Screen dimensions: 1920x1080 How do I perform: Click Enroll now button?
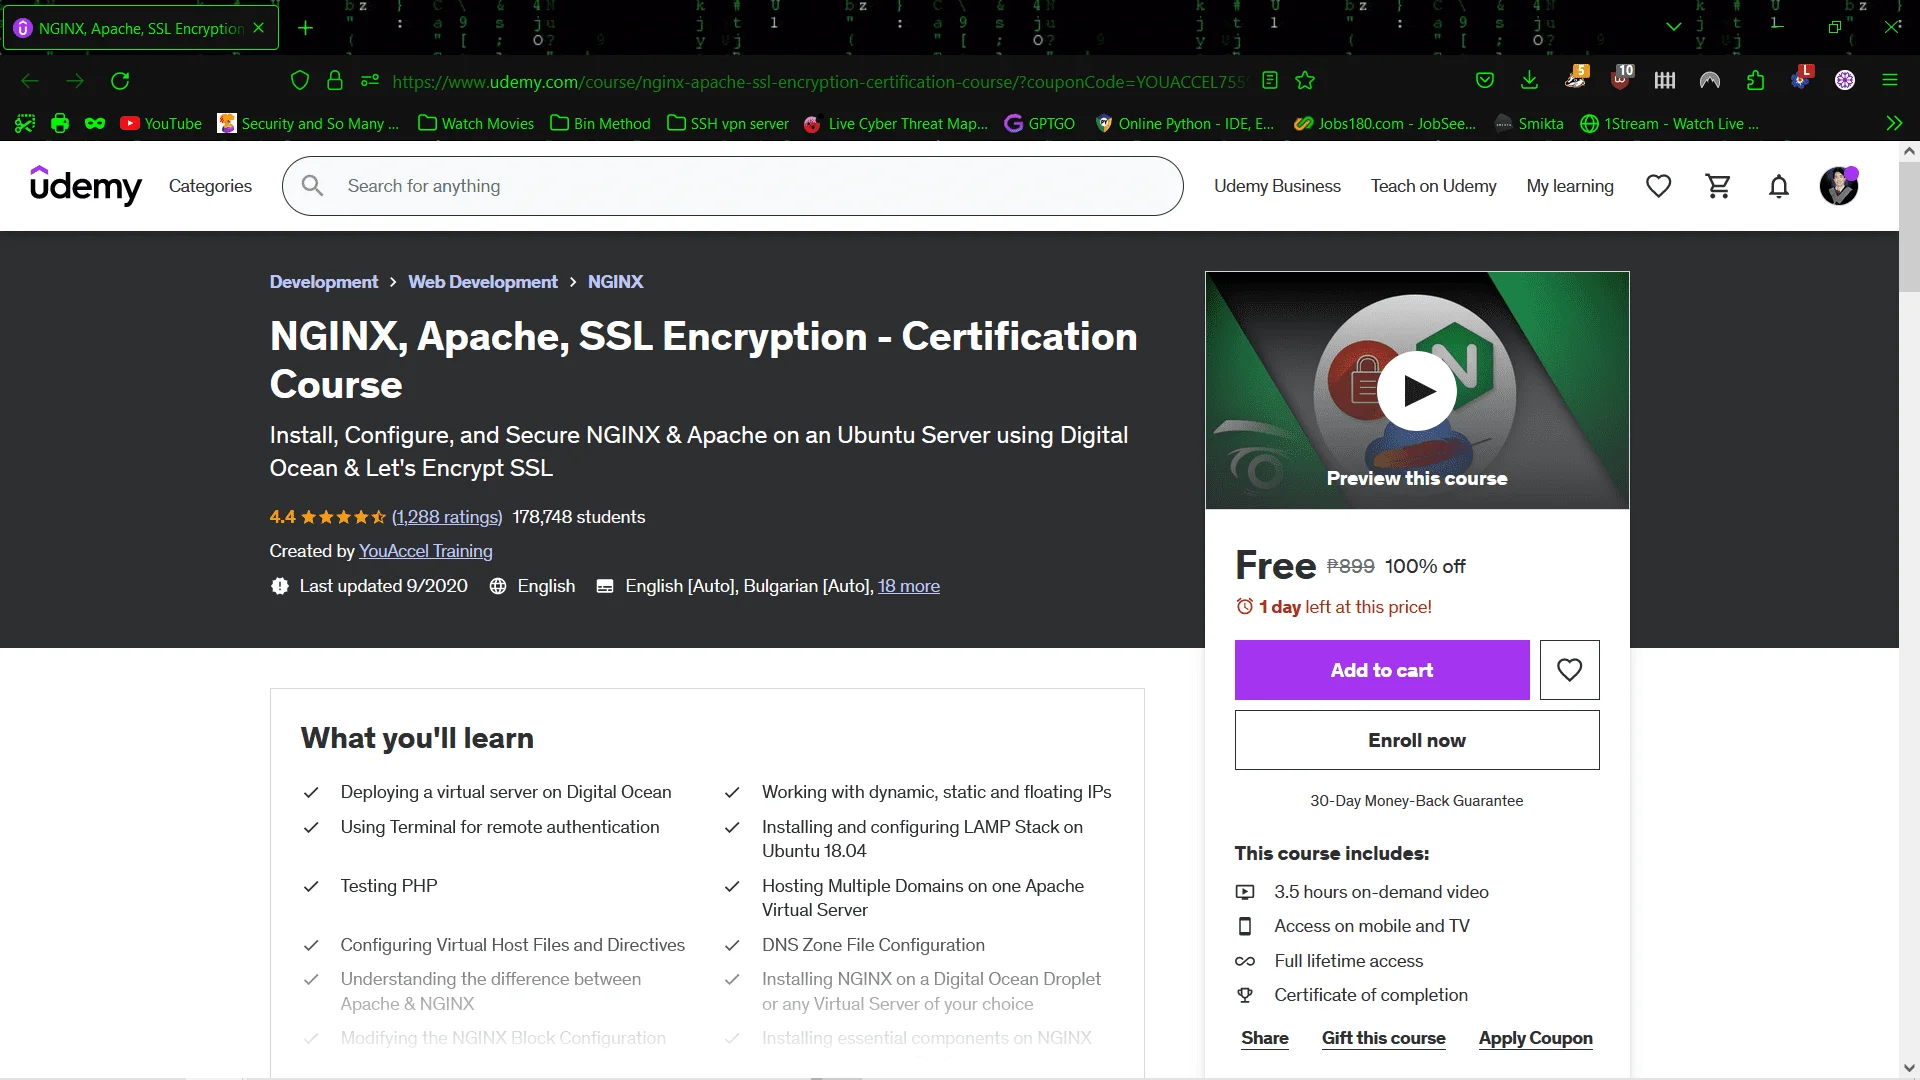point(1417,740)
